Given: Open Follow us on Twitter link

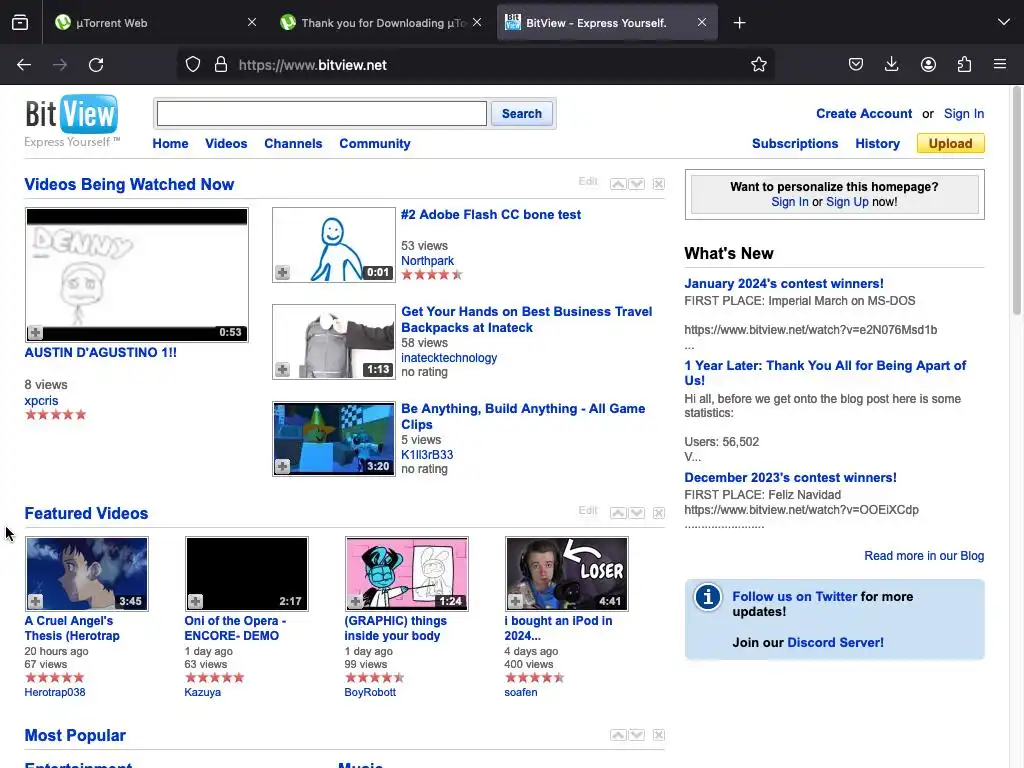Looking at the screenshot, I should click(795, 596).
